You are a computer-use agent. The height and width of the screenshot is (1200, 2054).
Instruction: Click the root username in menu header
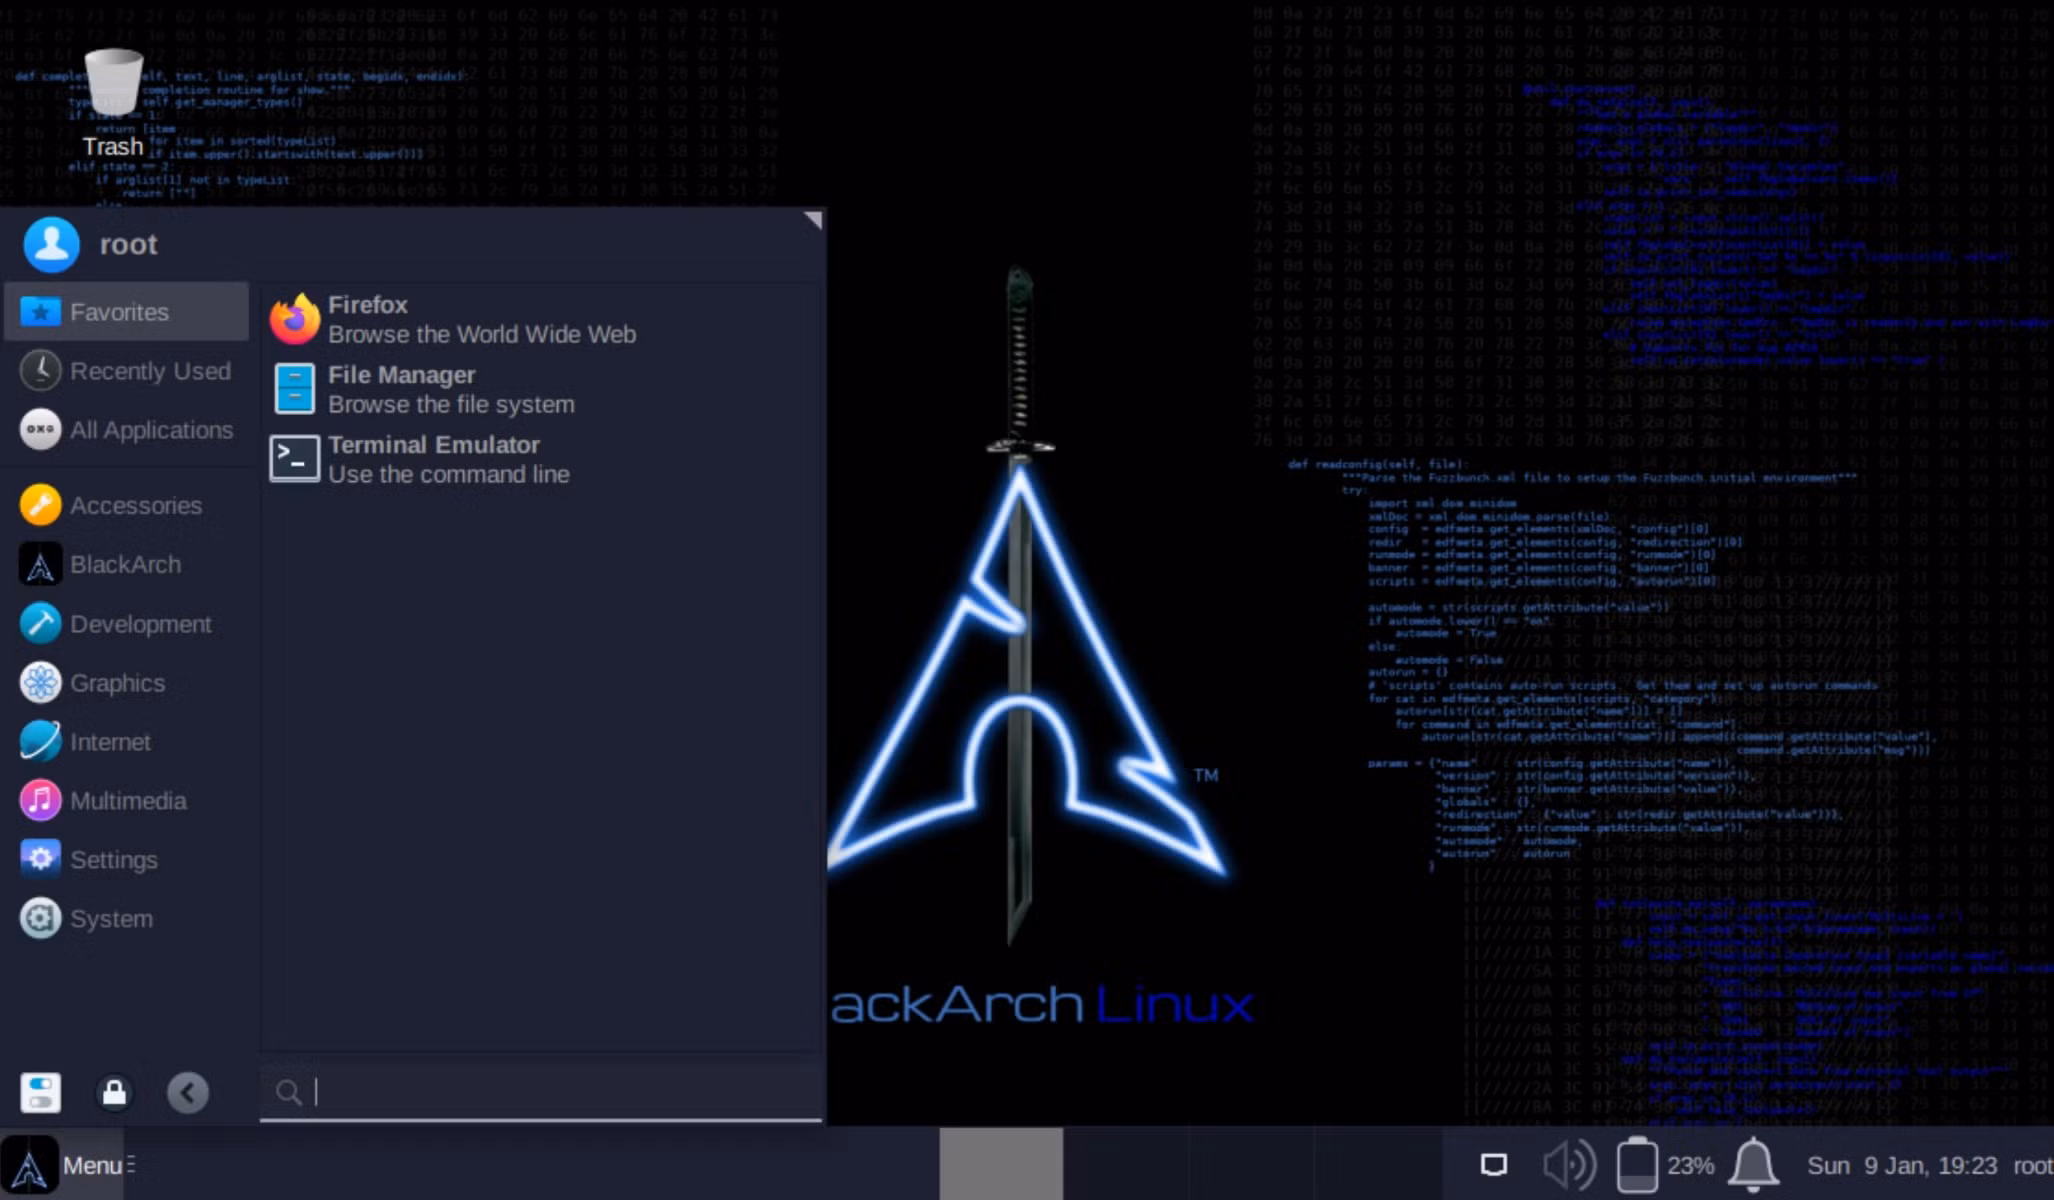(x=128, y=245)
